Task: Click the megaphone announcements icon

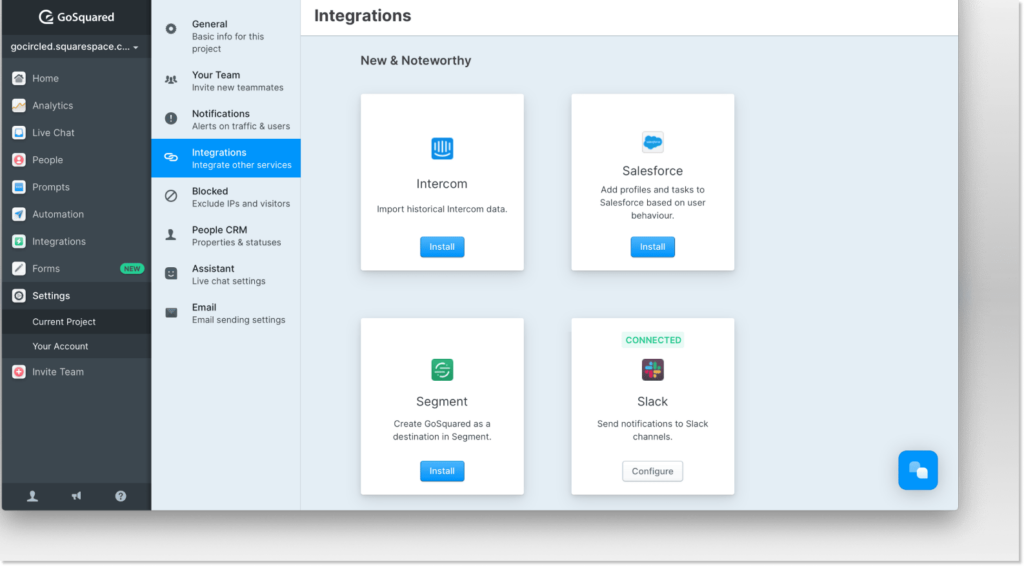Action: tap(76, 496)
